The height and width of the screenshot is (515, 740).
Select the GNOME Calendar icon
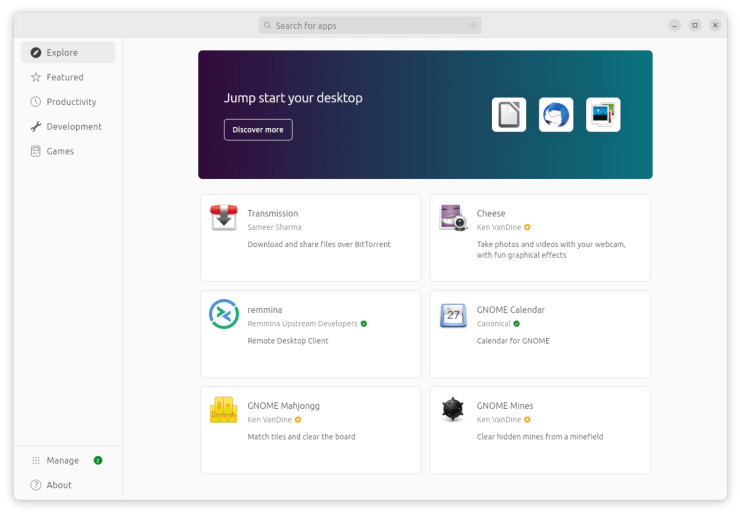(453, 314)
